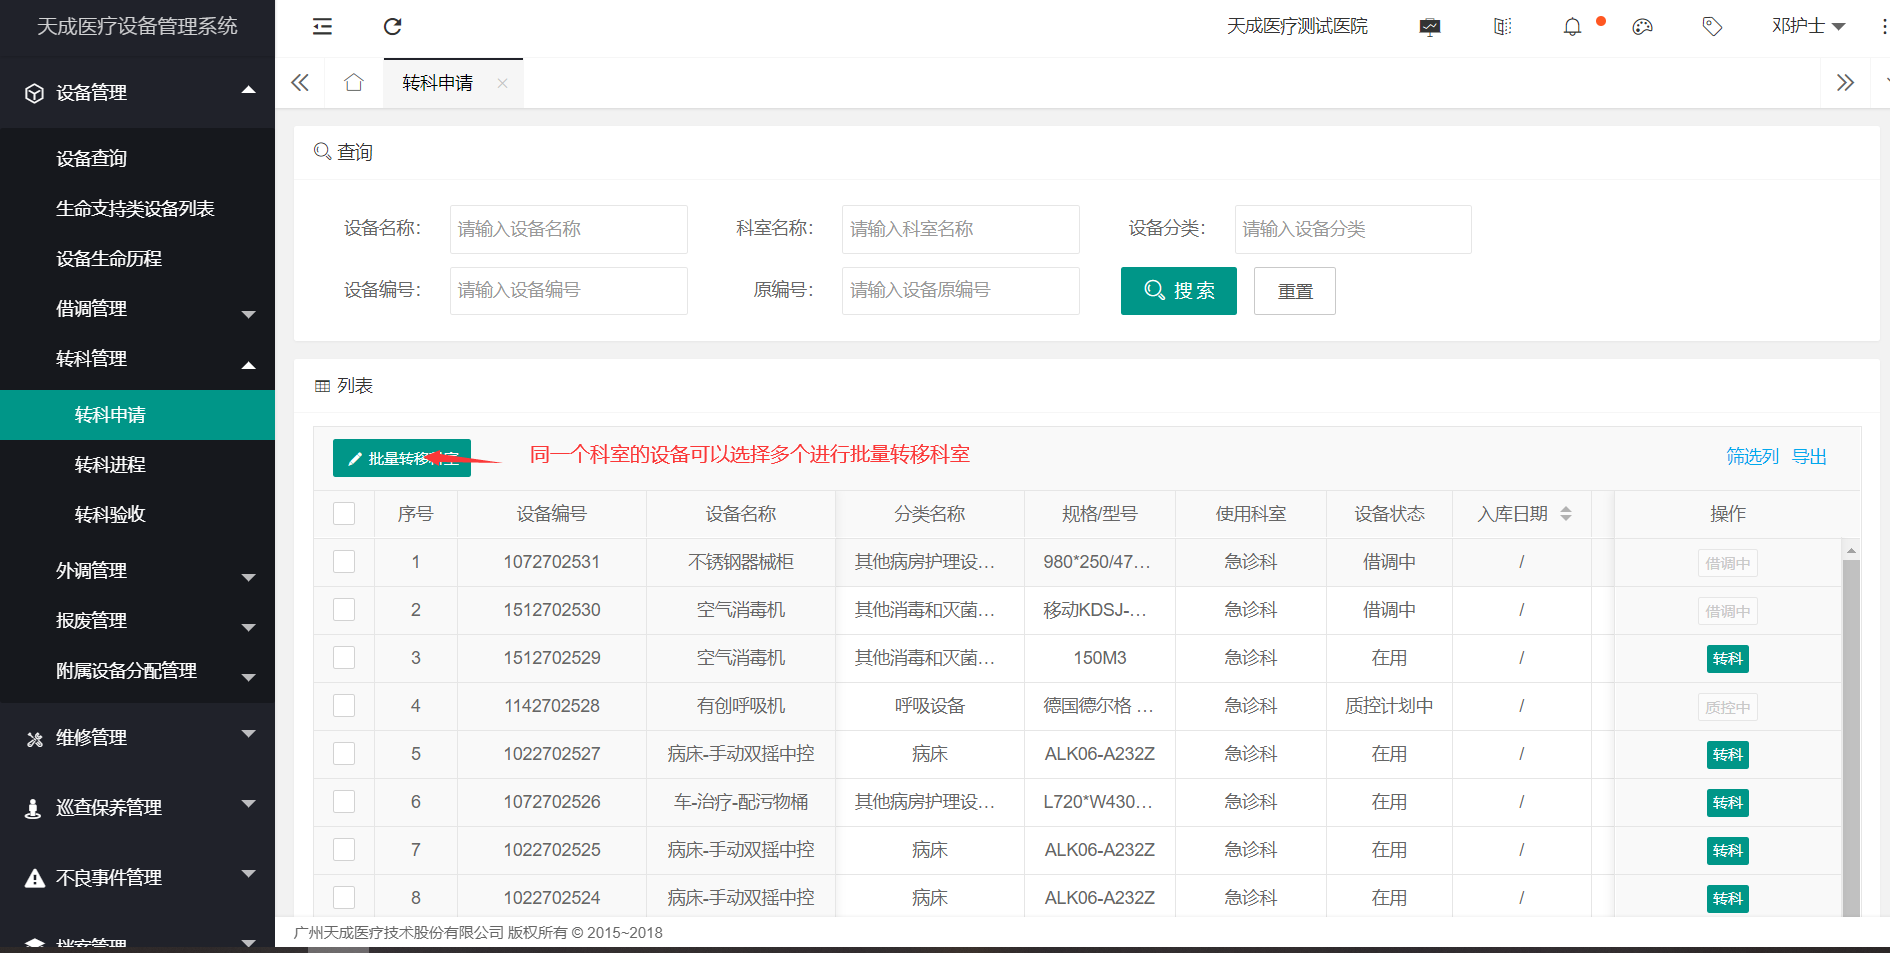This screenshot has height=953, width=1890.
Task: Click the 导出 export link
Action: tap(1809, 457)
